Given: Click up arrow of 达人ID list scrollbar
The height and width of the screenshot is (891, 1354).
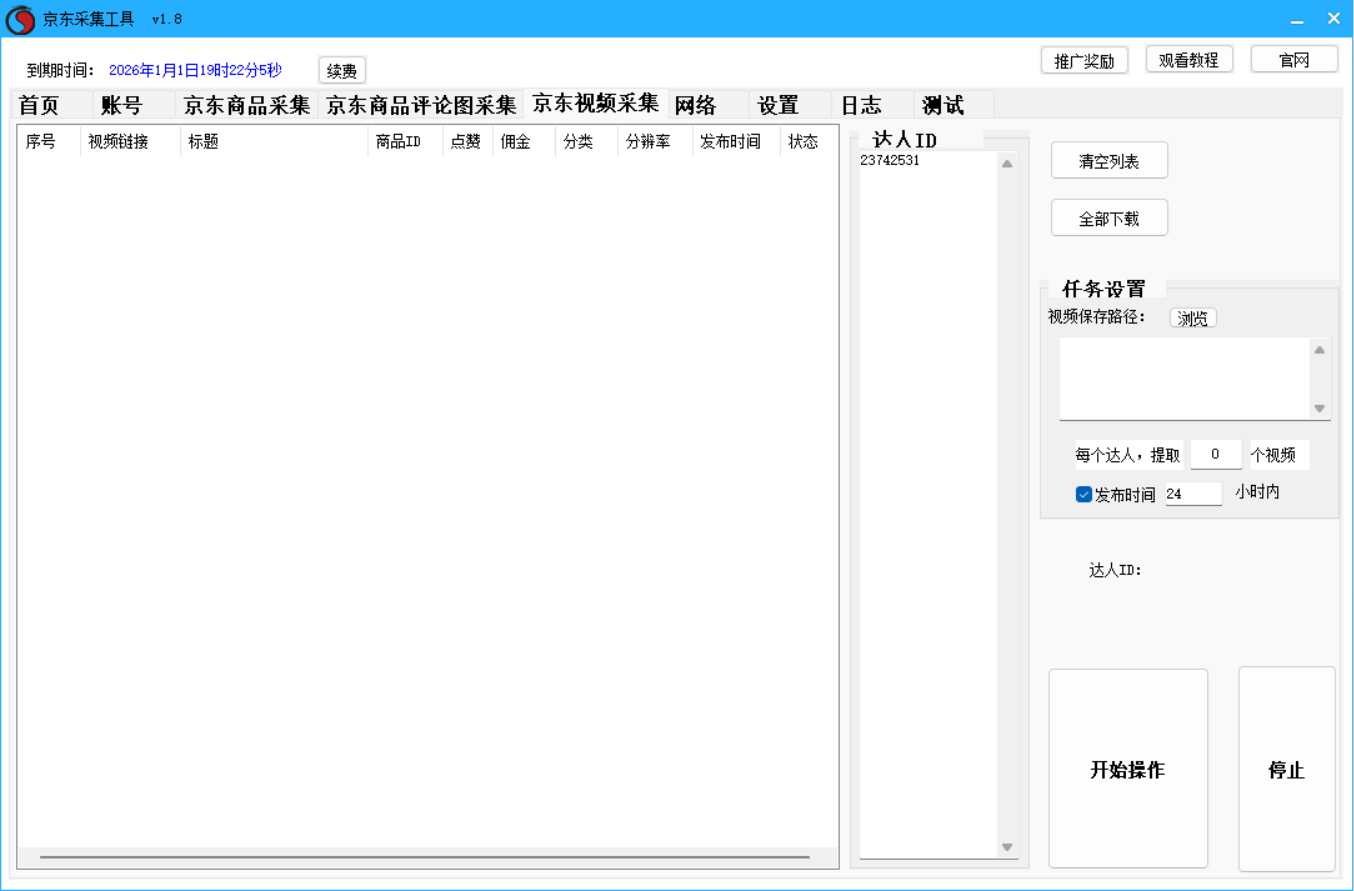Looking at the screenshot, I should click(1007, 164).
